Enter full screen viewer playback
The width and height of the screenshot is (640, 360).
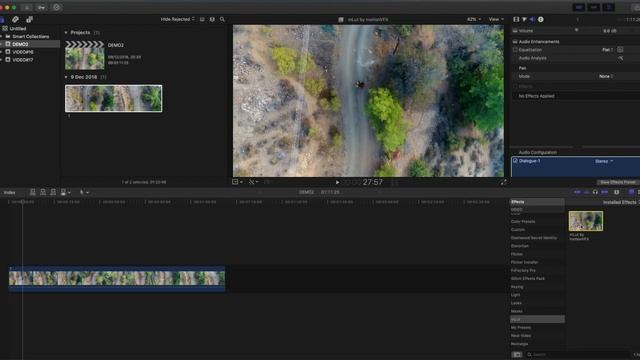click(x=504, y=182)
